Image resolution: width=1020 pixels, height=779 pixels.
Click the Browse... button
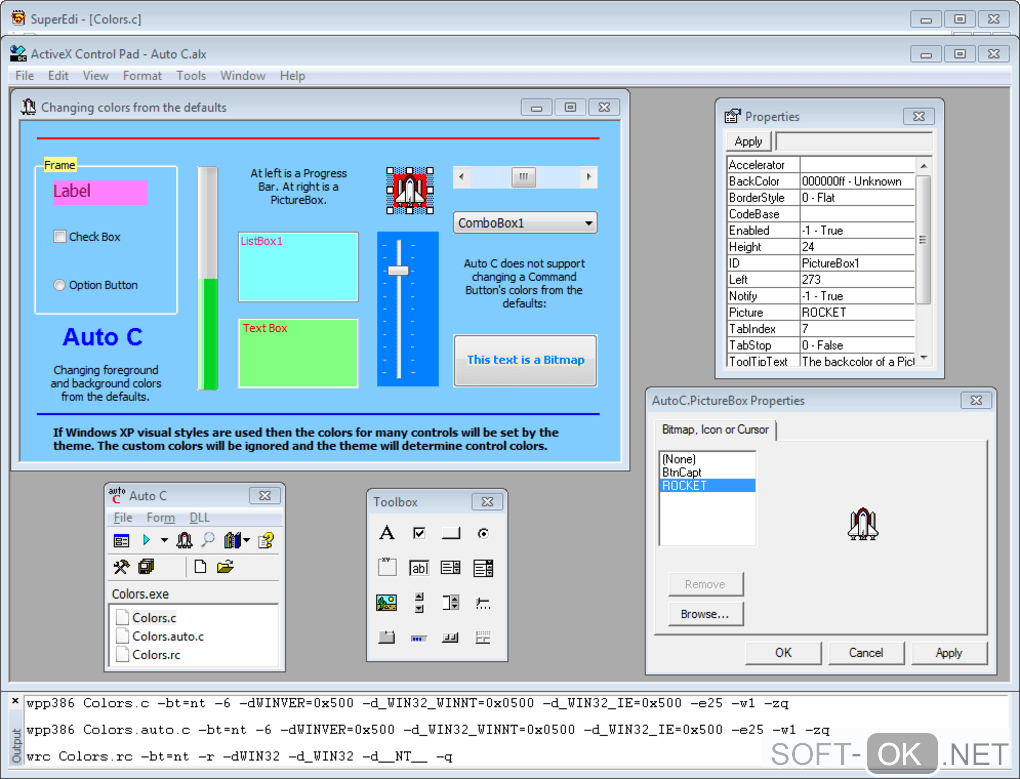(x=705, y=614)
